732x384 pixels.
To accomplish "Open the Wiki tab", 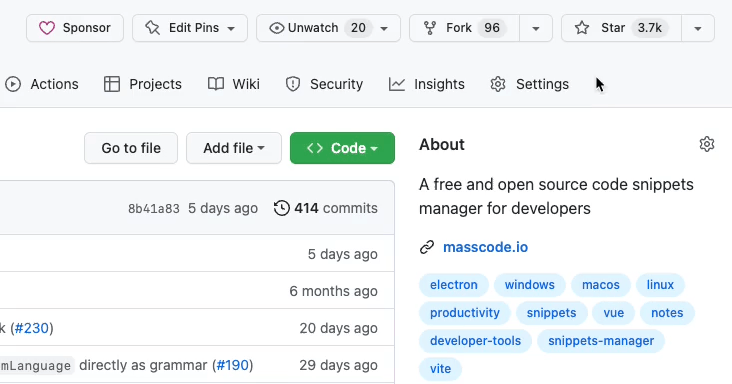I will (x=234, y=84).
